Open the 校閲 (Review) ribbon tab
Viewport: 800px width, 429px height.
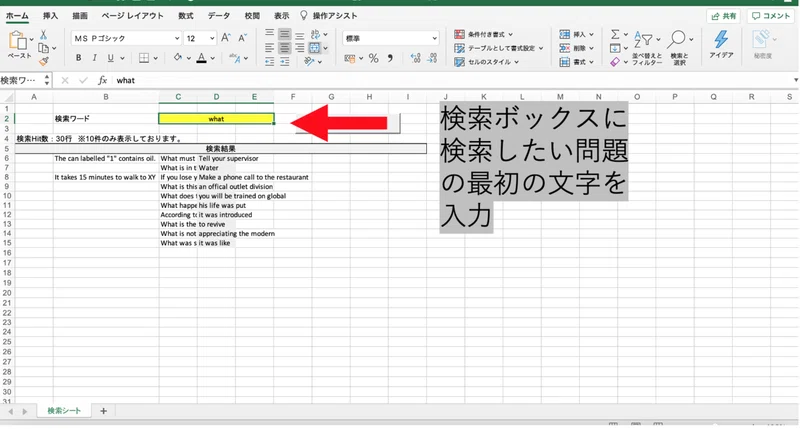coord(252,16)
